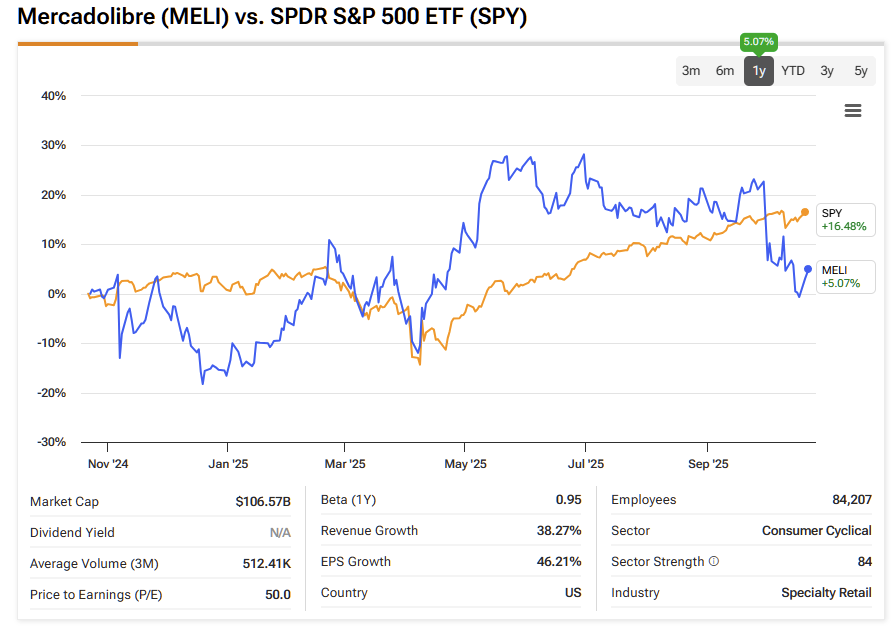Click the SPY series end-point marker
The image size is (894, 627).
pyautogui.click(x=806, y=212)
